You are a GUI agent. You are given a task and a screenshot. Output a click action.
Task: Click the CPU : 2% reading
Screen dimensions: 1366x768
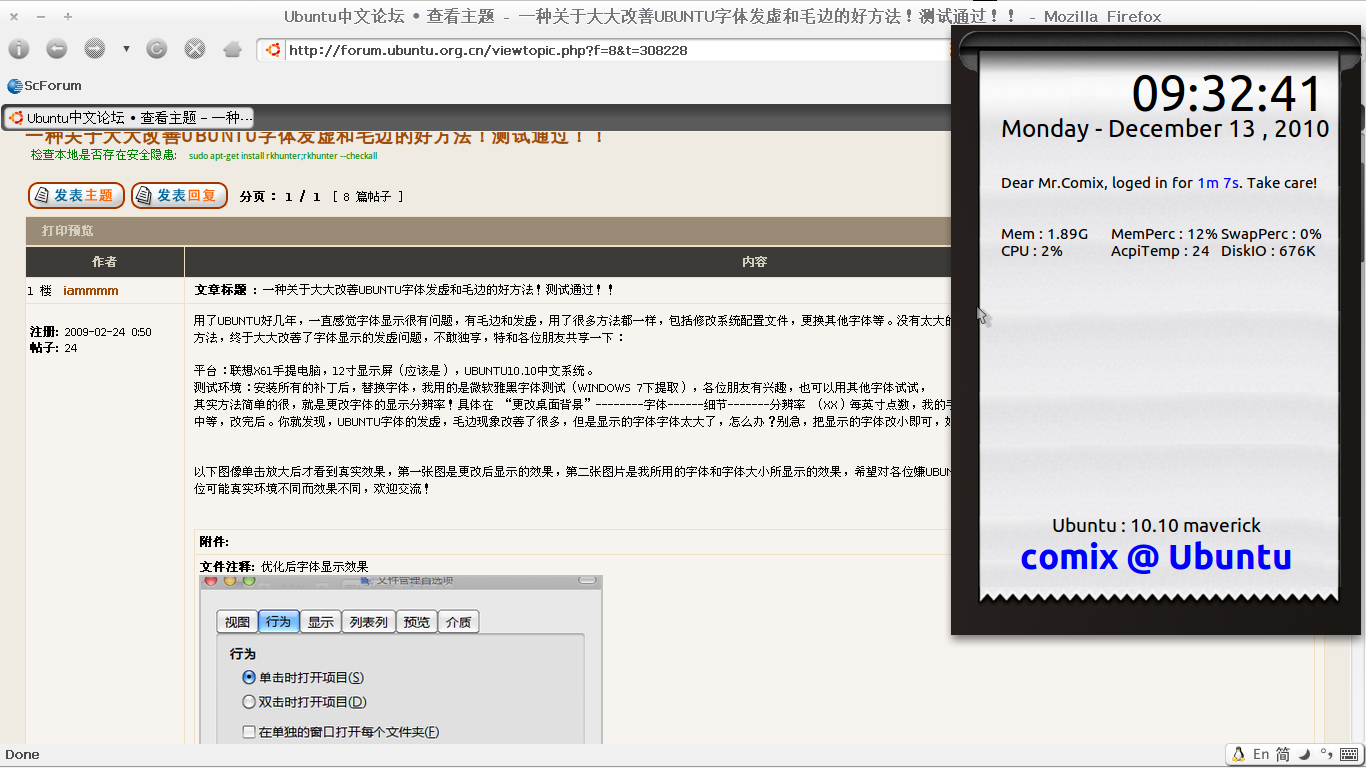tap(1031, 251)
